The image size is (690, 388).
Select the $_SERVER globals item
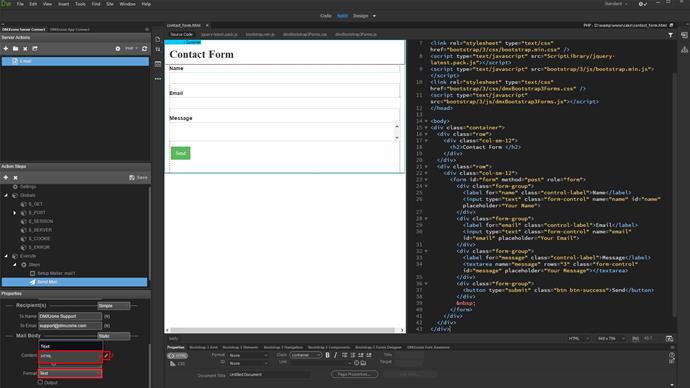tap(40, 230)
